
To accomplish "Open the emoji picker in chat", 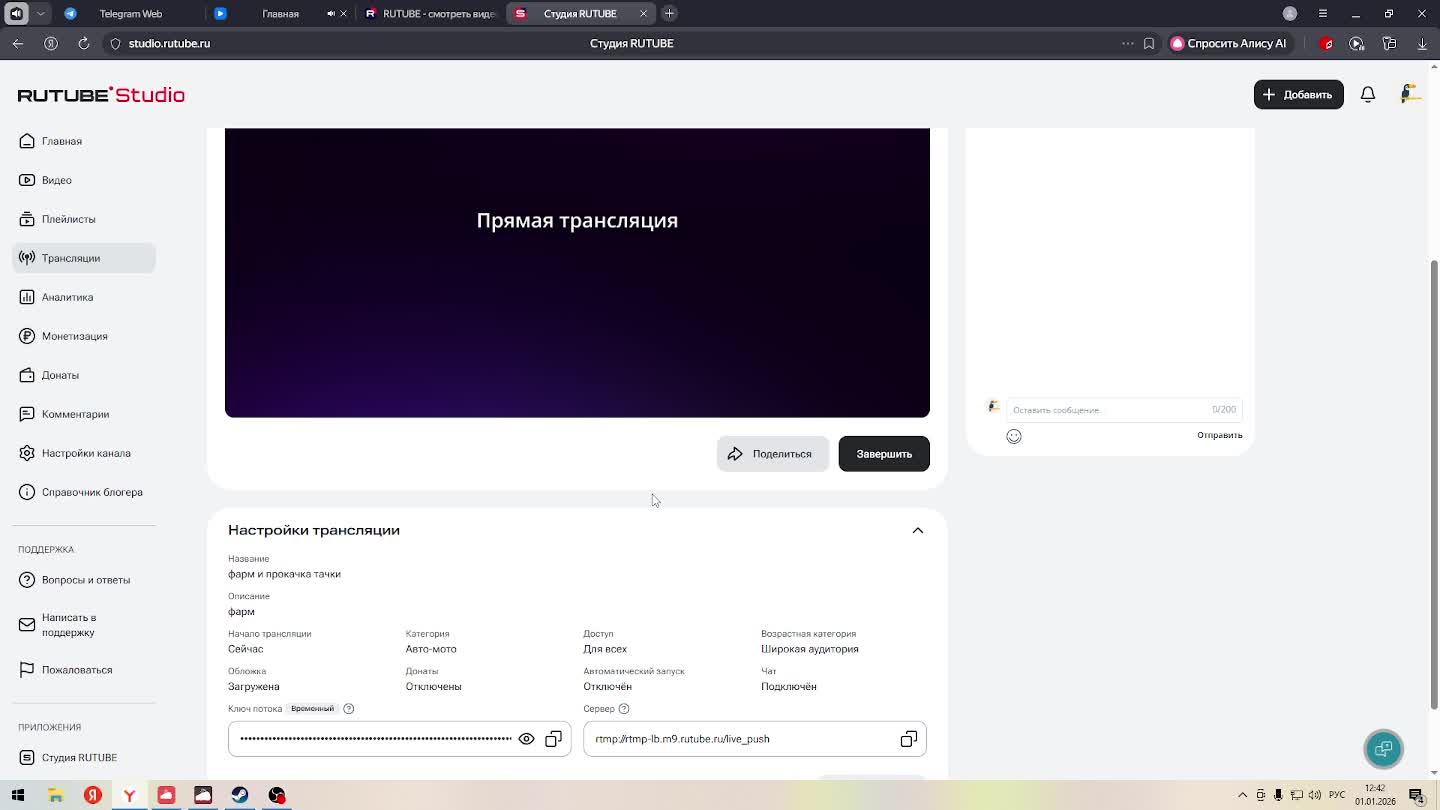I will pos(1014,436).
